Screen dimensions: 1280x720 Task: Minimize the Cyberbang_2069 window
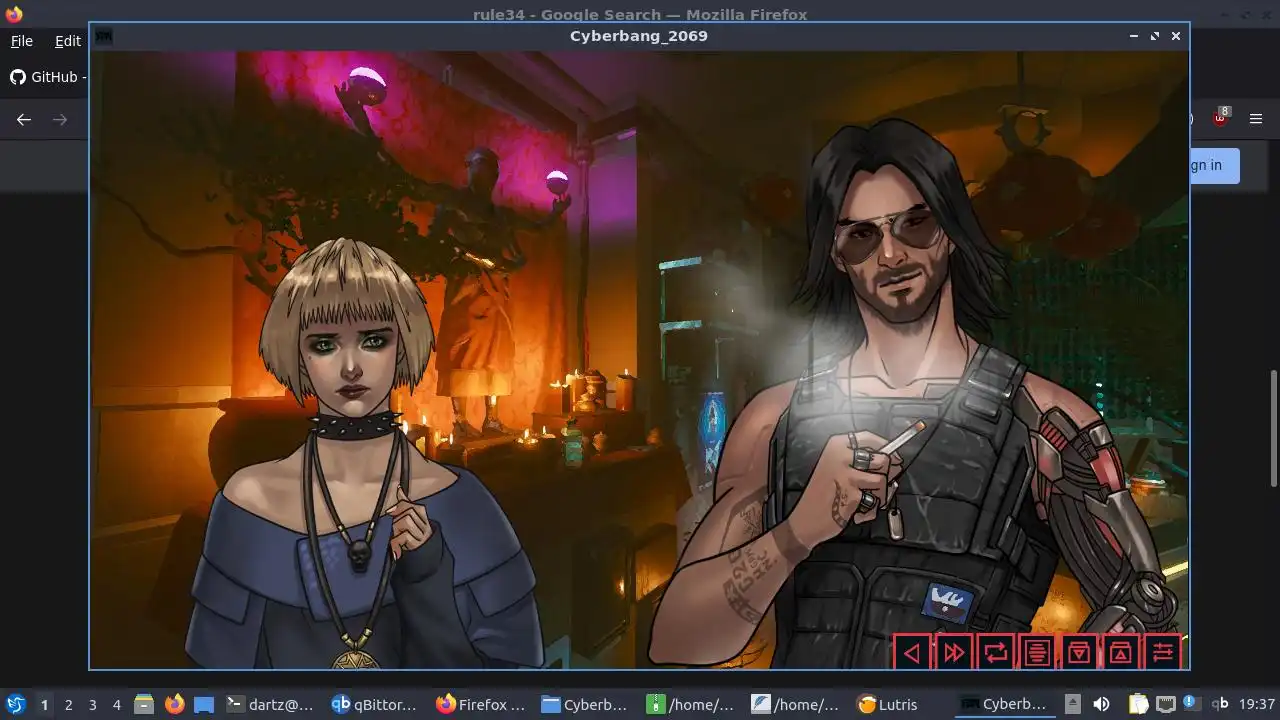[x=1133, y=36]
